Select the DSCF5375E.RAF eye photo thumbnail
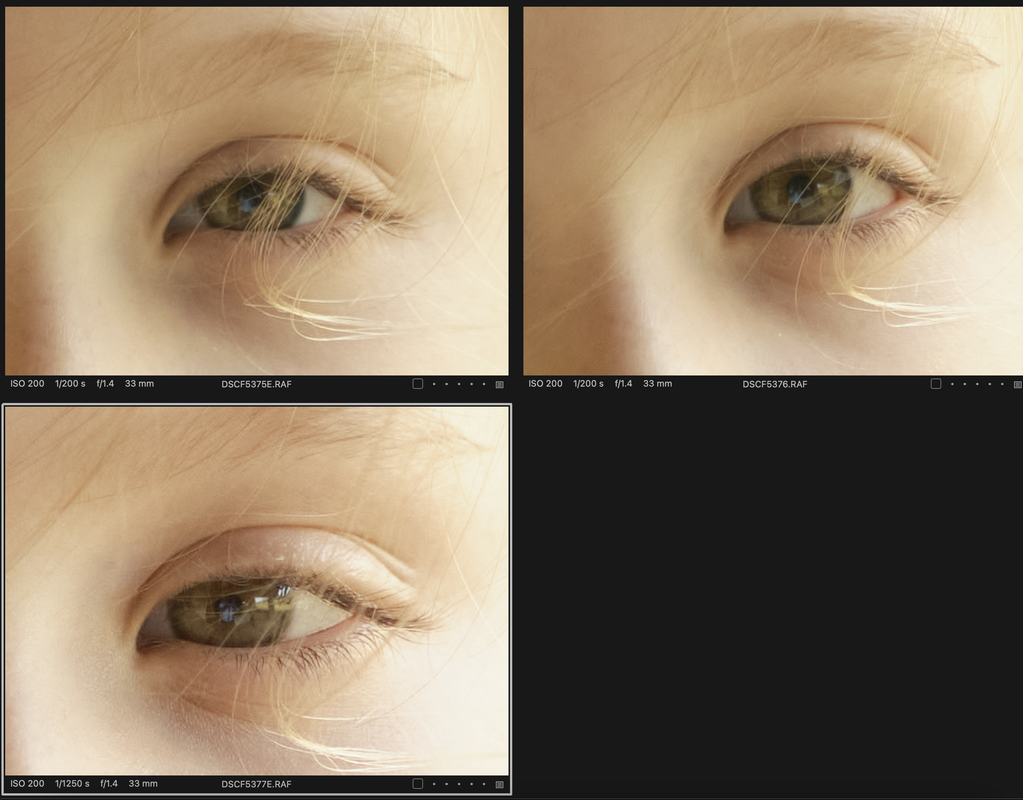 (x=256, y=191)
